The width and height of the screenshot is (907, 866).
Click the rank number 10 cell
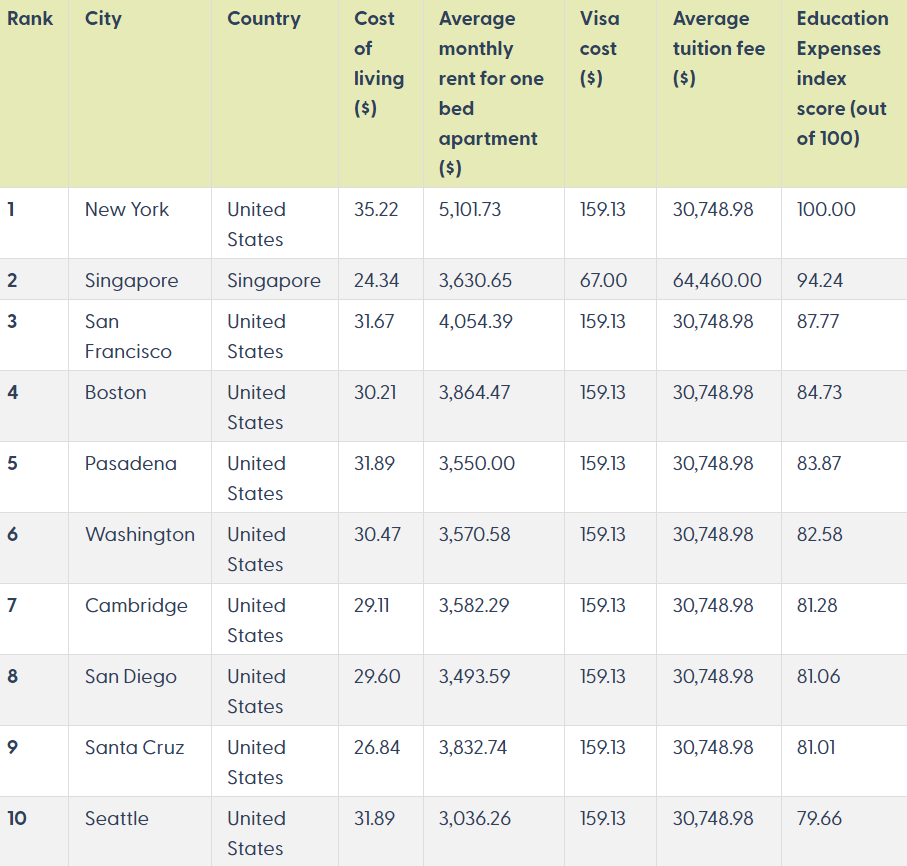pos(17,819)
